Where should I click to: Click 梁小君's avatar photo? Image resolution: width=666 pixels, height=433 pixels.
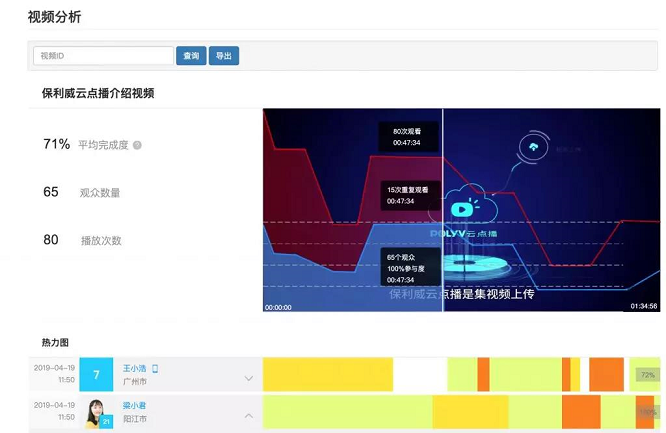tap(96, 412)
